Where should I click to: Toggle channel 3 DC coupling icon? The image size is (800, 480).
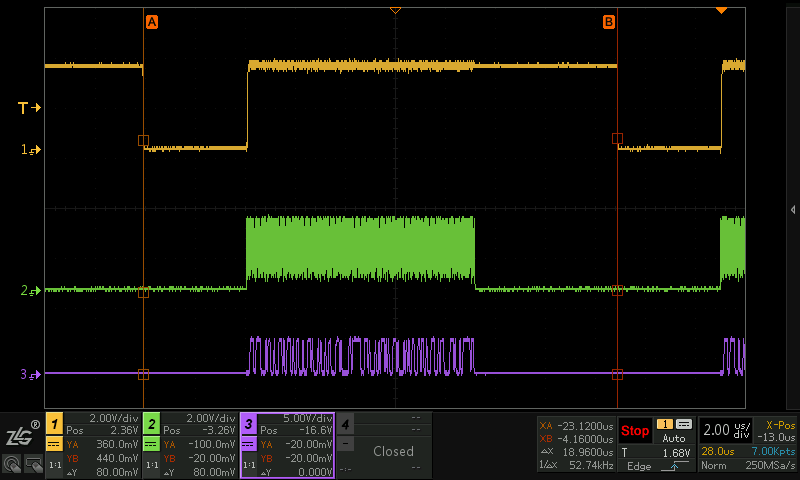click(248, 445)
